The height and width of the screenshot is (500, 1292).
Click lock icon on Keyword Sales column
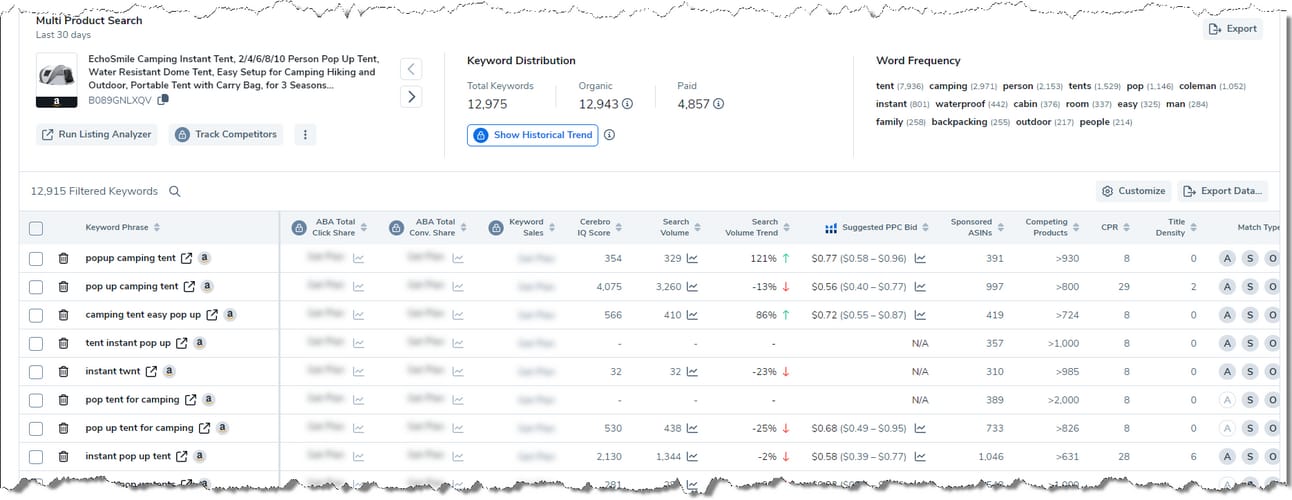tap(496, 228)
